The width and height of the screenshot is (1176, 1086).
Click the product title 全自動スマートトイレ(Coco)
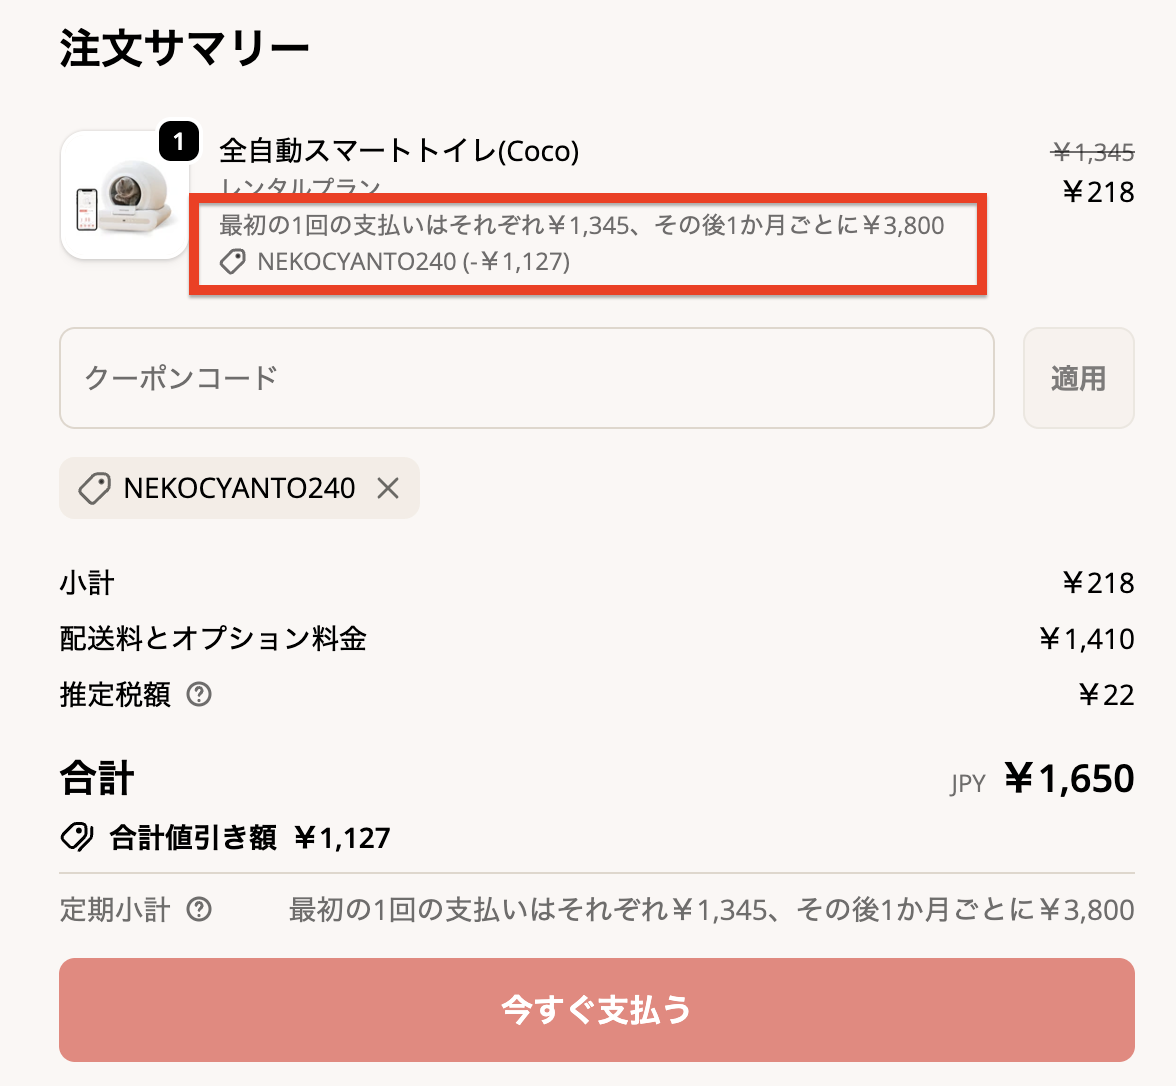[399, 151]
